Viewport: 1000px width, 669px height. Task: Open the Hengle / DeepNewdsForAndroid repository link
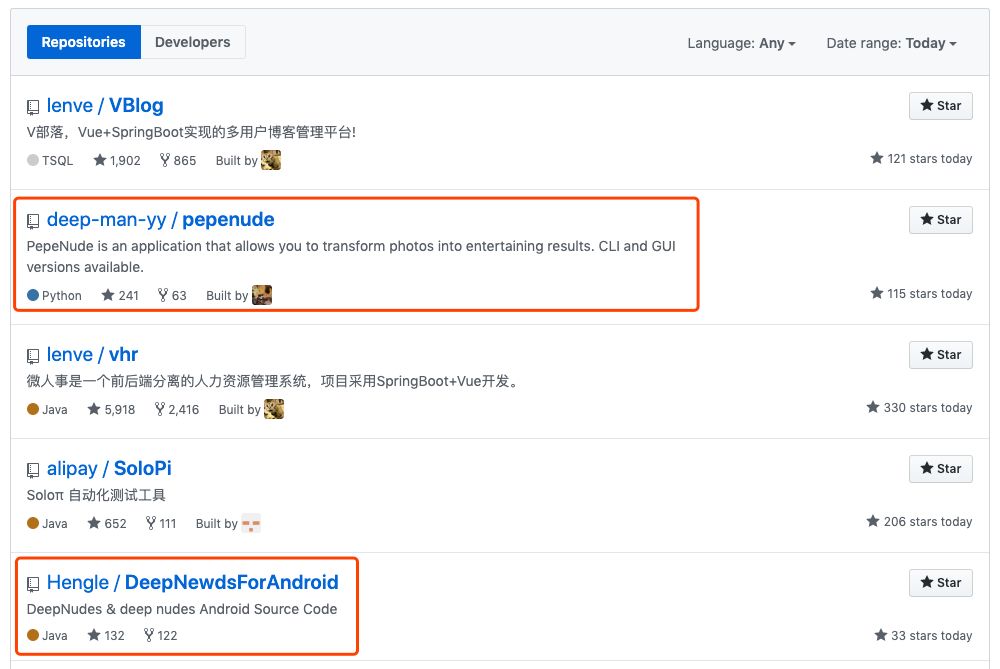tap(193, 582)
